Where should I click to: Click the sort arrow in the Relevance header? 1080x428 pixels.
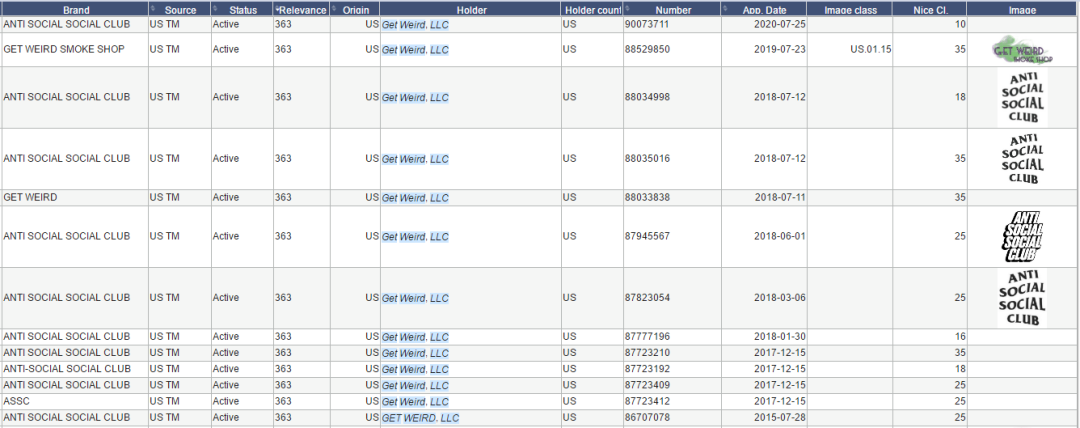coord(277,8)
